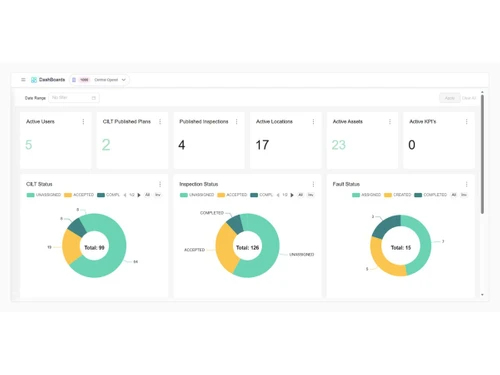Open Active Users card options menu
Image resolution: width=500 pixels, height=375 pixels.
tap(83, 122)
